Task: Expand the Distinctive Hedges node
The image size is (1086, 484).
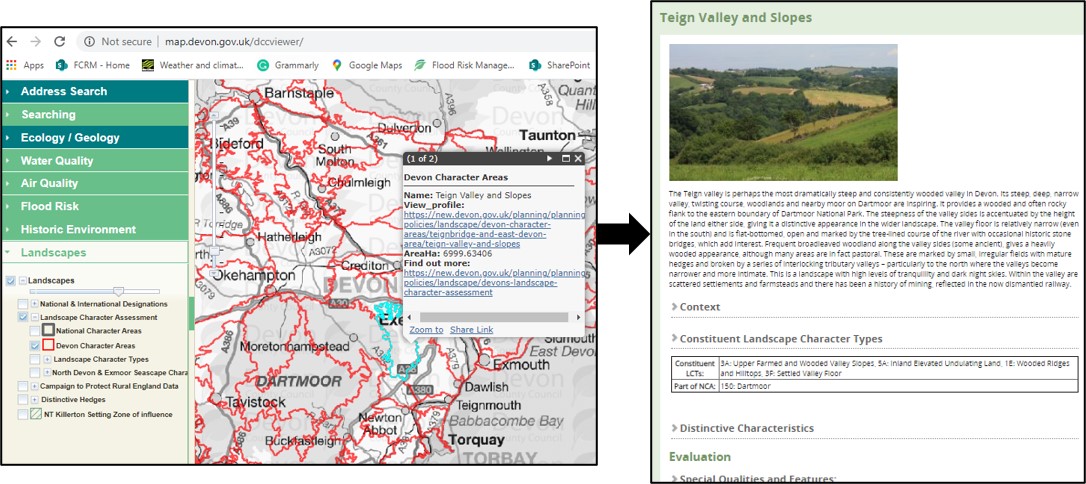Action: [x=35, y=400]
